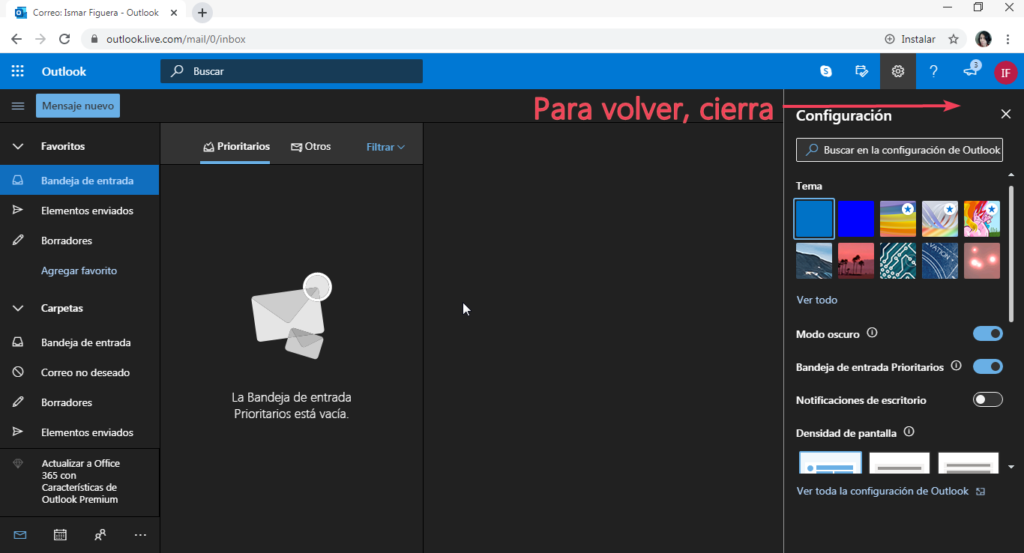Open a new browser tab
This screenshot has height=553, width=1024.
pos(202,12)
